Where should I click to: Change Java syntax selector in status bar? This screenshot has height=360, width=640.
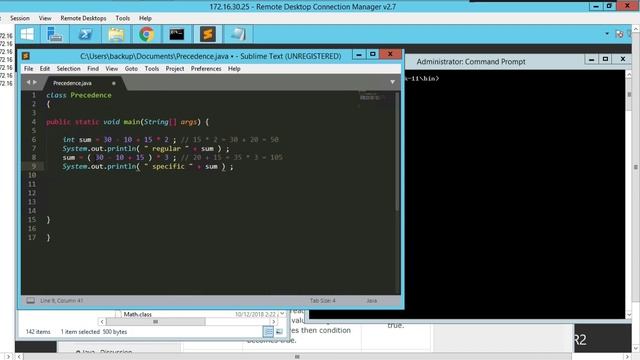(371, 301)
